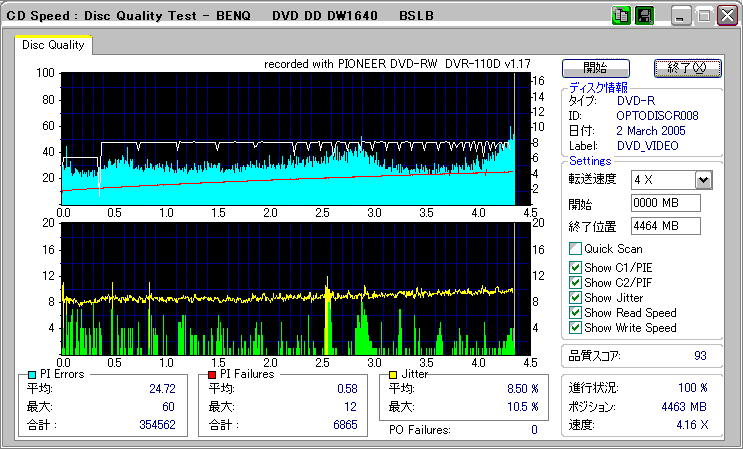Image resolution: width=743 pixels, height=449 pixels.
Task: Select the Disc Quality tab
Action: tap(54, 44)
